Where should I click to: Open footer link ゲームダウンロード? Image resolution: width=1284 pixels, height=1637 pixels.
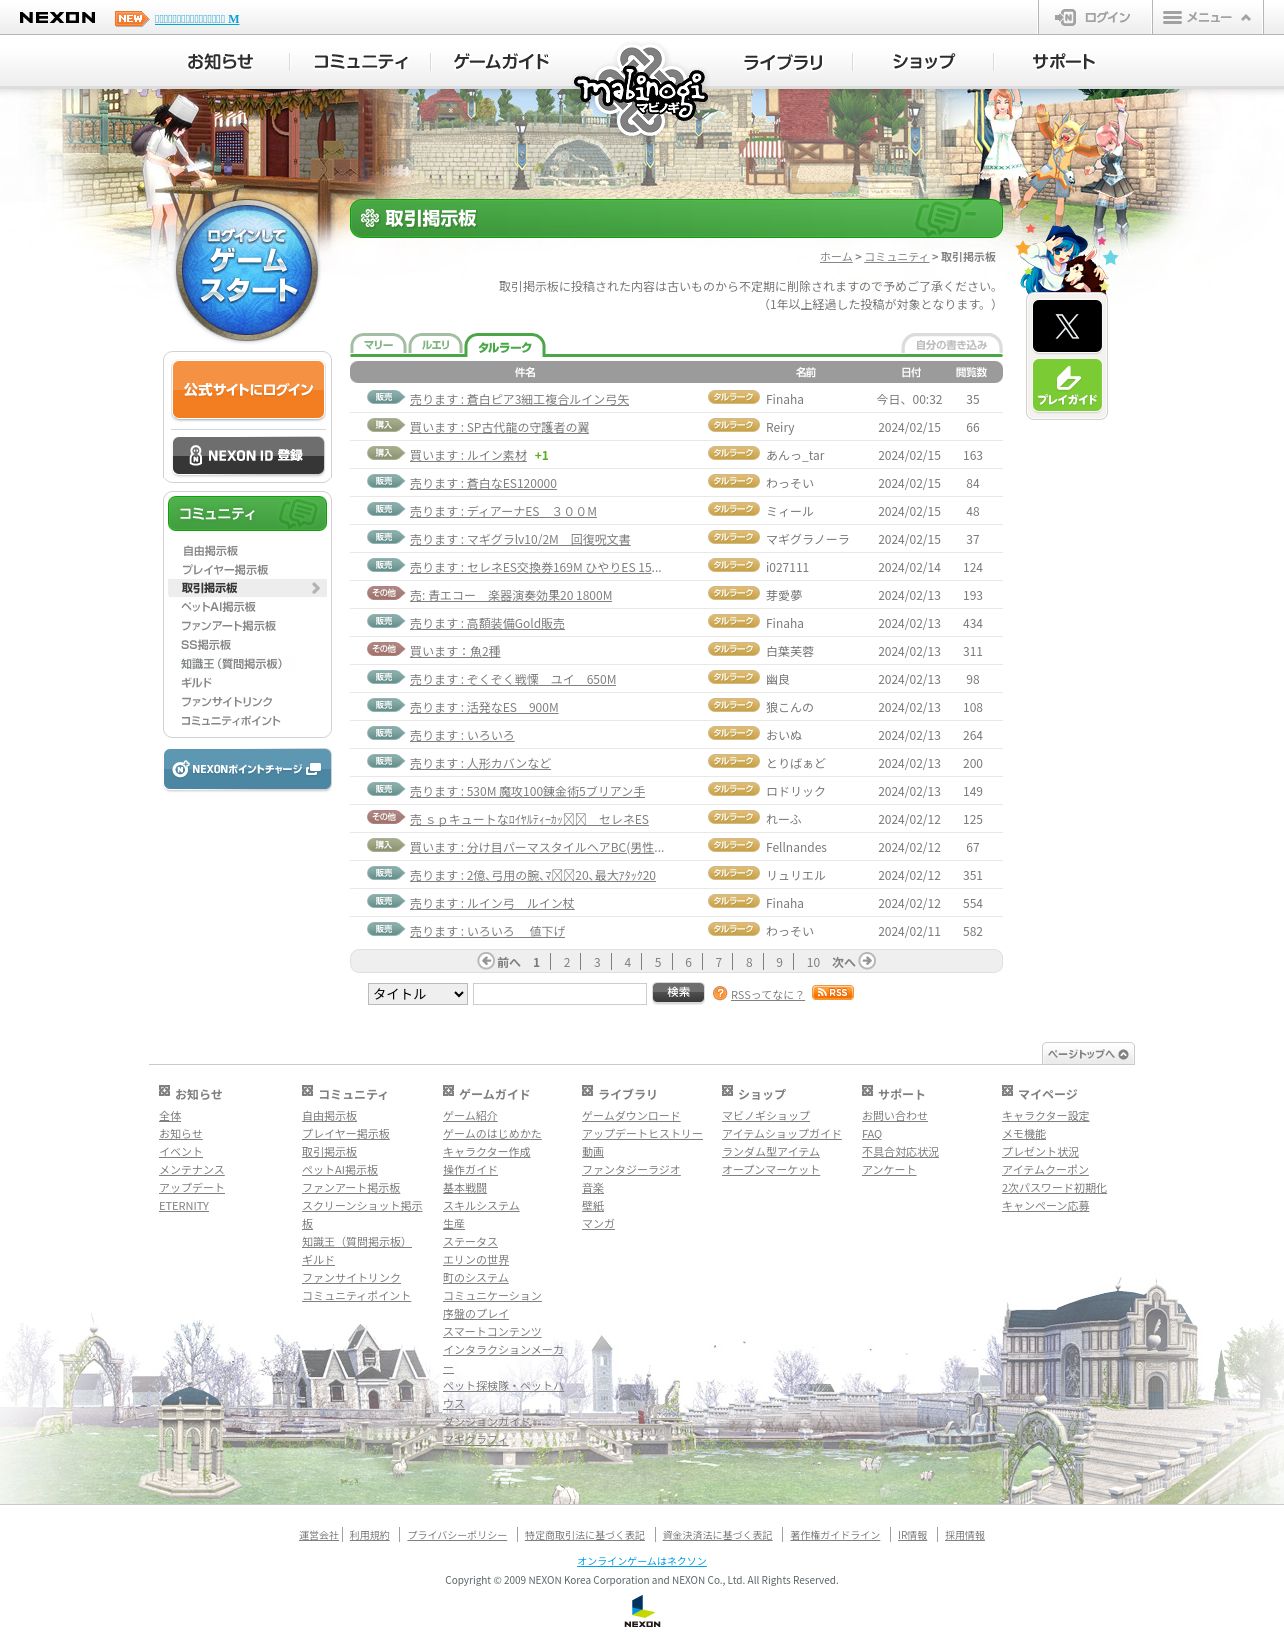[631, 1116]
